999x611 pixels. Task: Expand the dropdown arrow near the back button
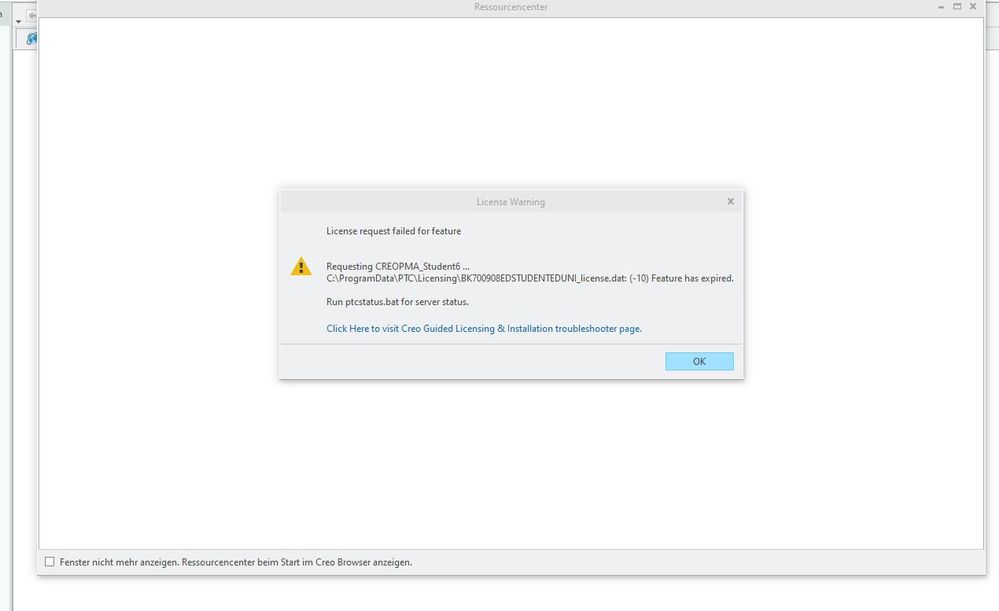click(x=18, y=21)
